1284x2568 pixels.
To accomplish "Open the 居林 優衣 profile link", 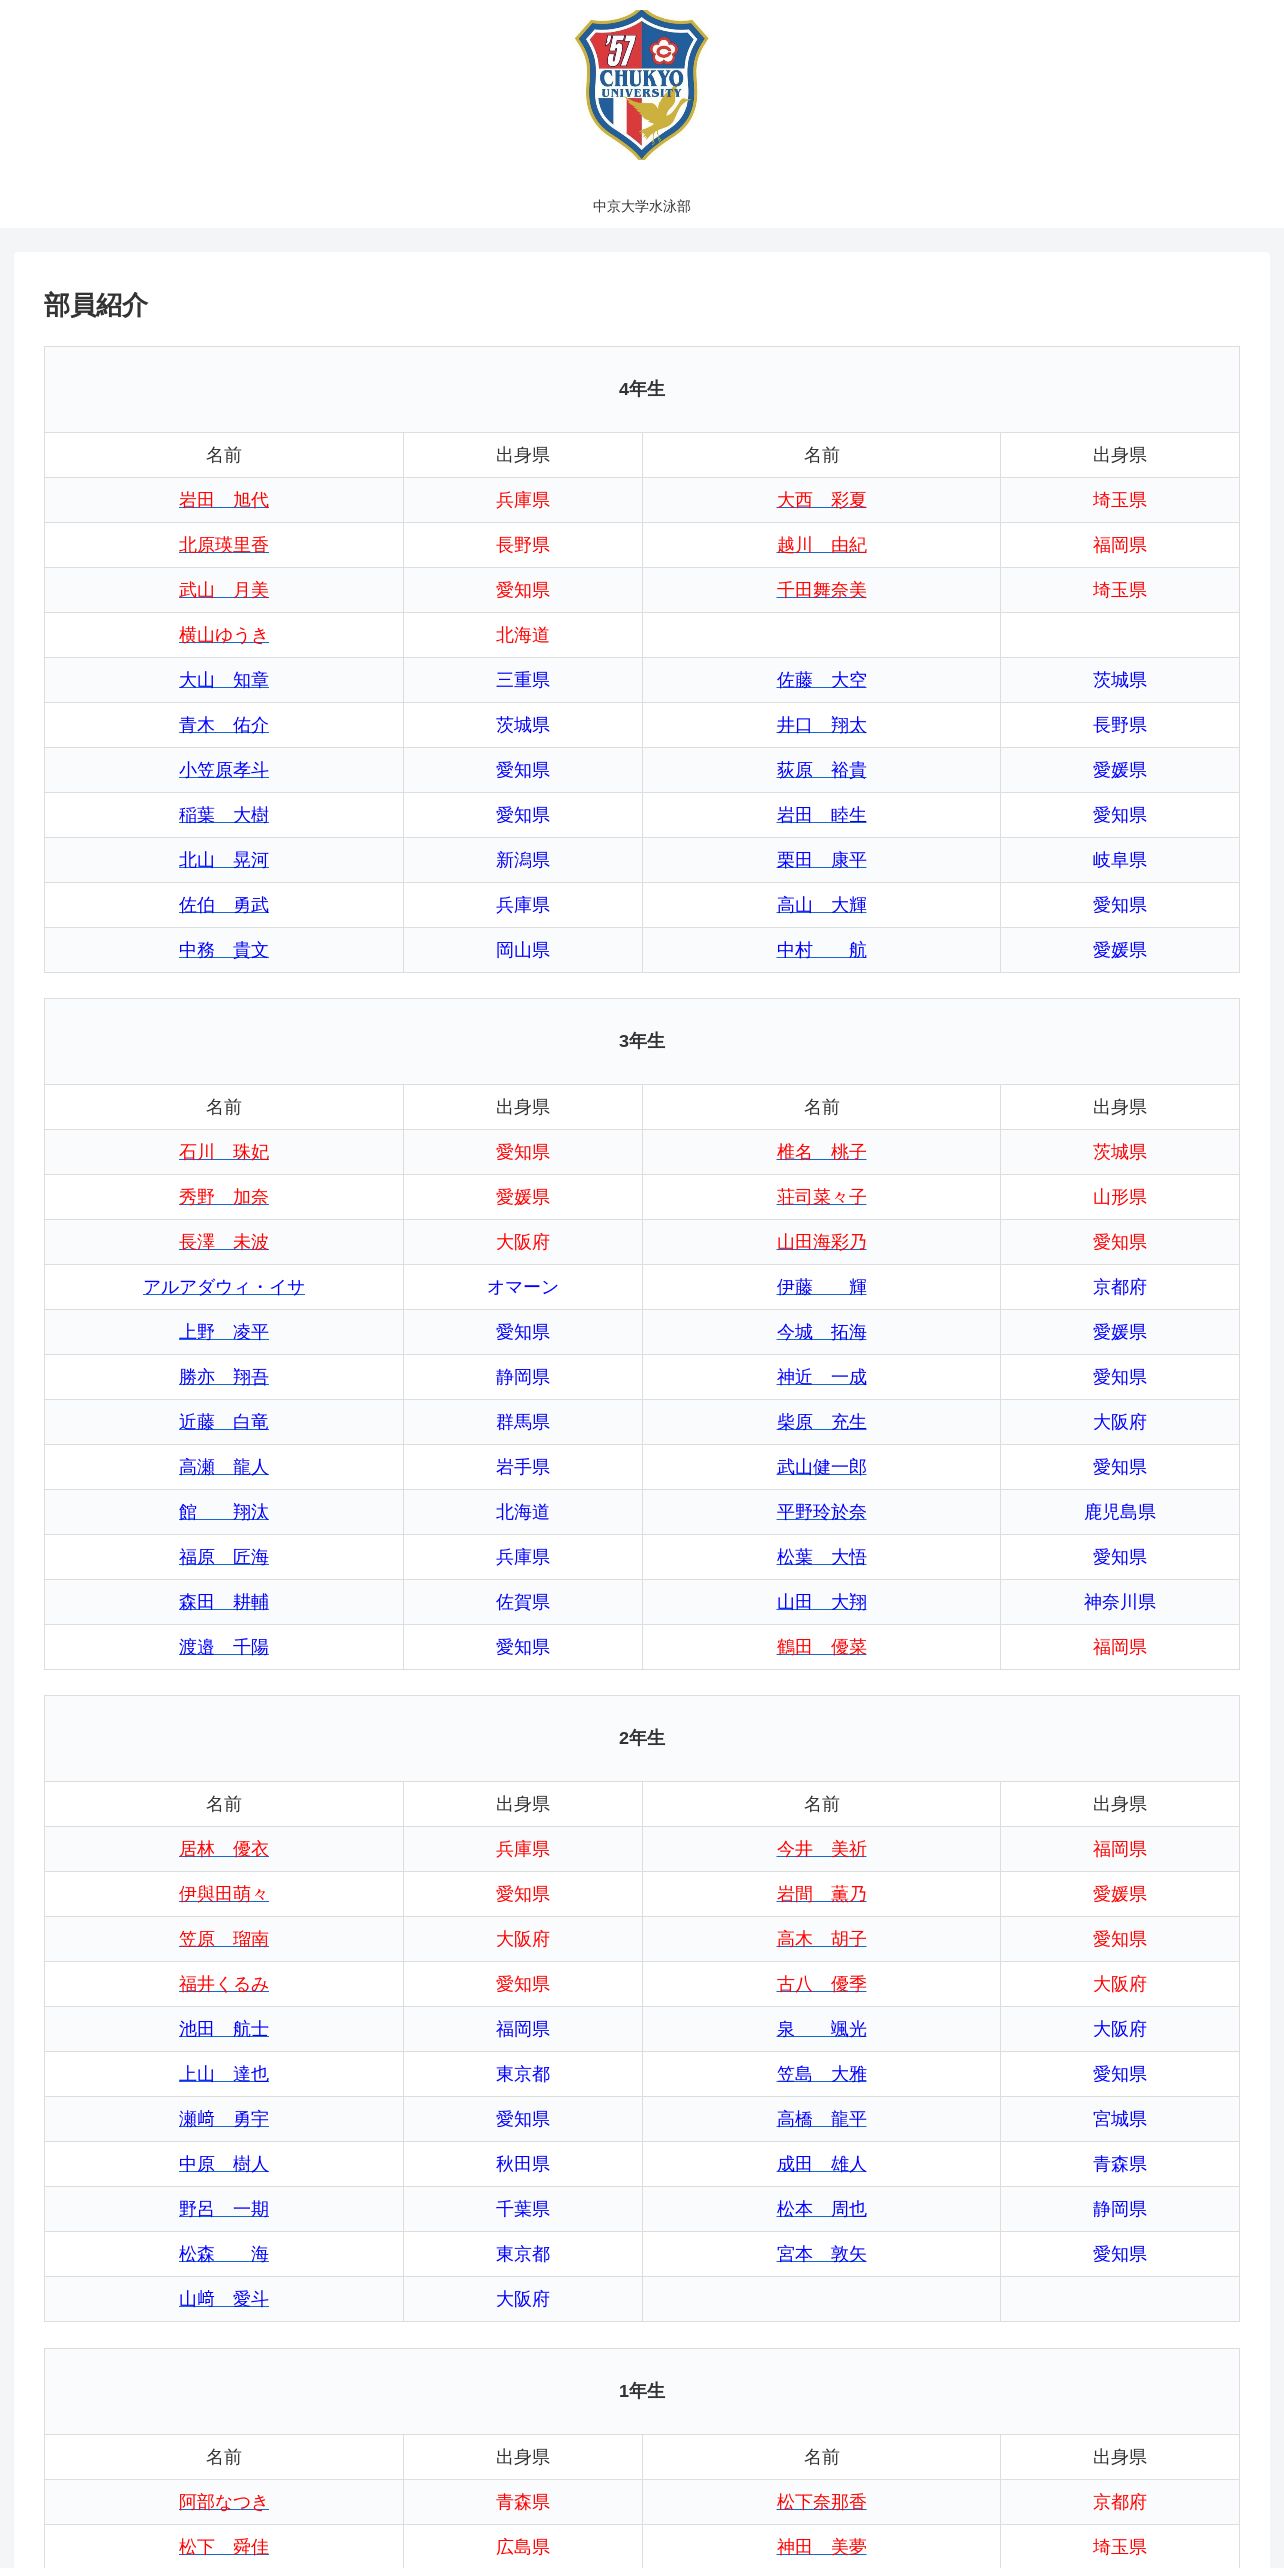I will (x=224, y=1849).
